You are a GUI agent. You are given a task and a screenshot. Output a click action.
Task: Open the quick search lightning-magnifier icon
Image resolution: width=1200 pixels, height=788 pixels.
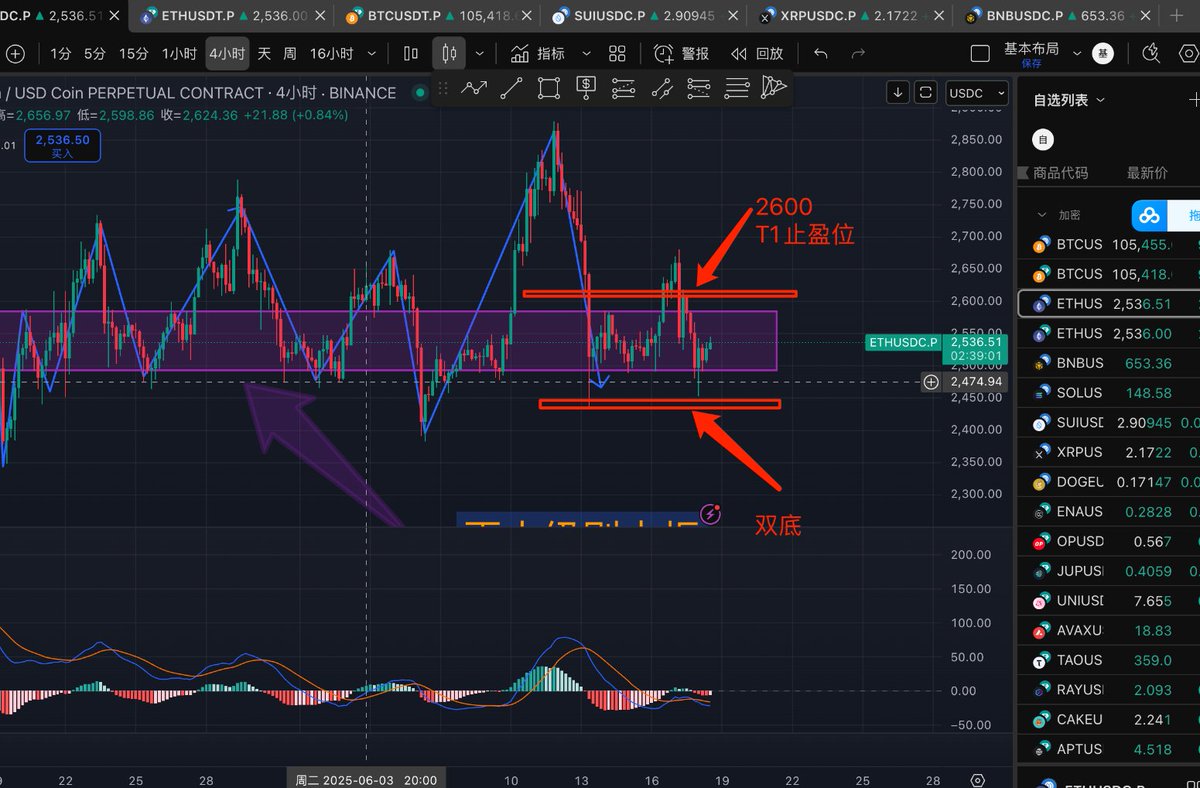(1151, 54)
